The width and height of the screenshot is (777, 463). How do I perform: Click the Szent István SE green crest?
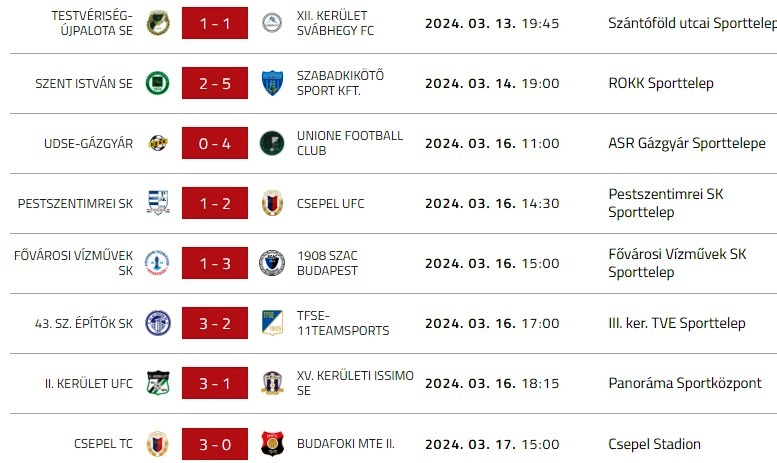click(x=157, y=83)
